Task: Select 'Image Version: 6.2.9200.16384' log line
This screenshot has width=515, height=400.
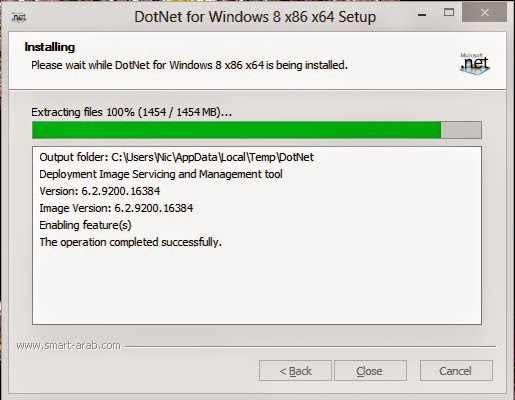Action: [116, 208]
